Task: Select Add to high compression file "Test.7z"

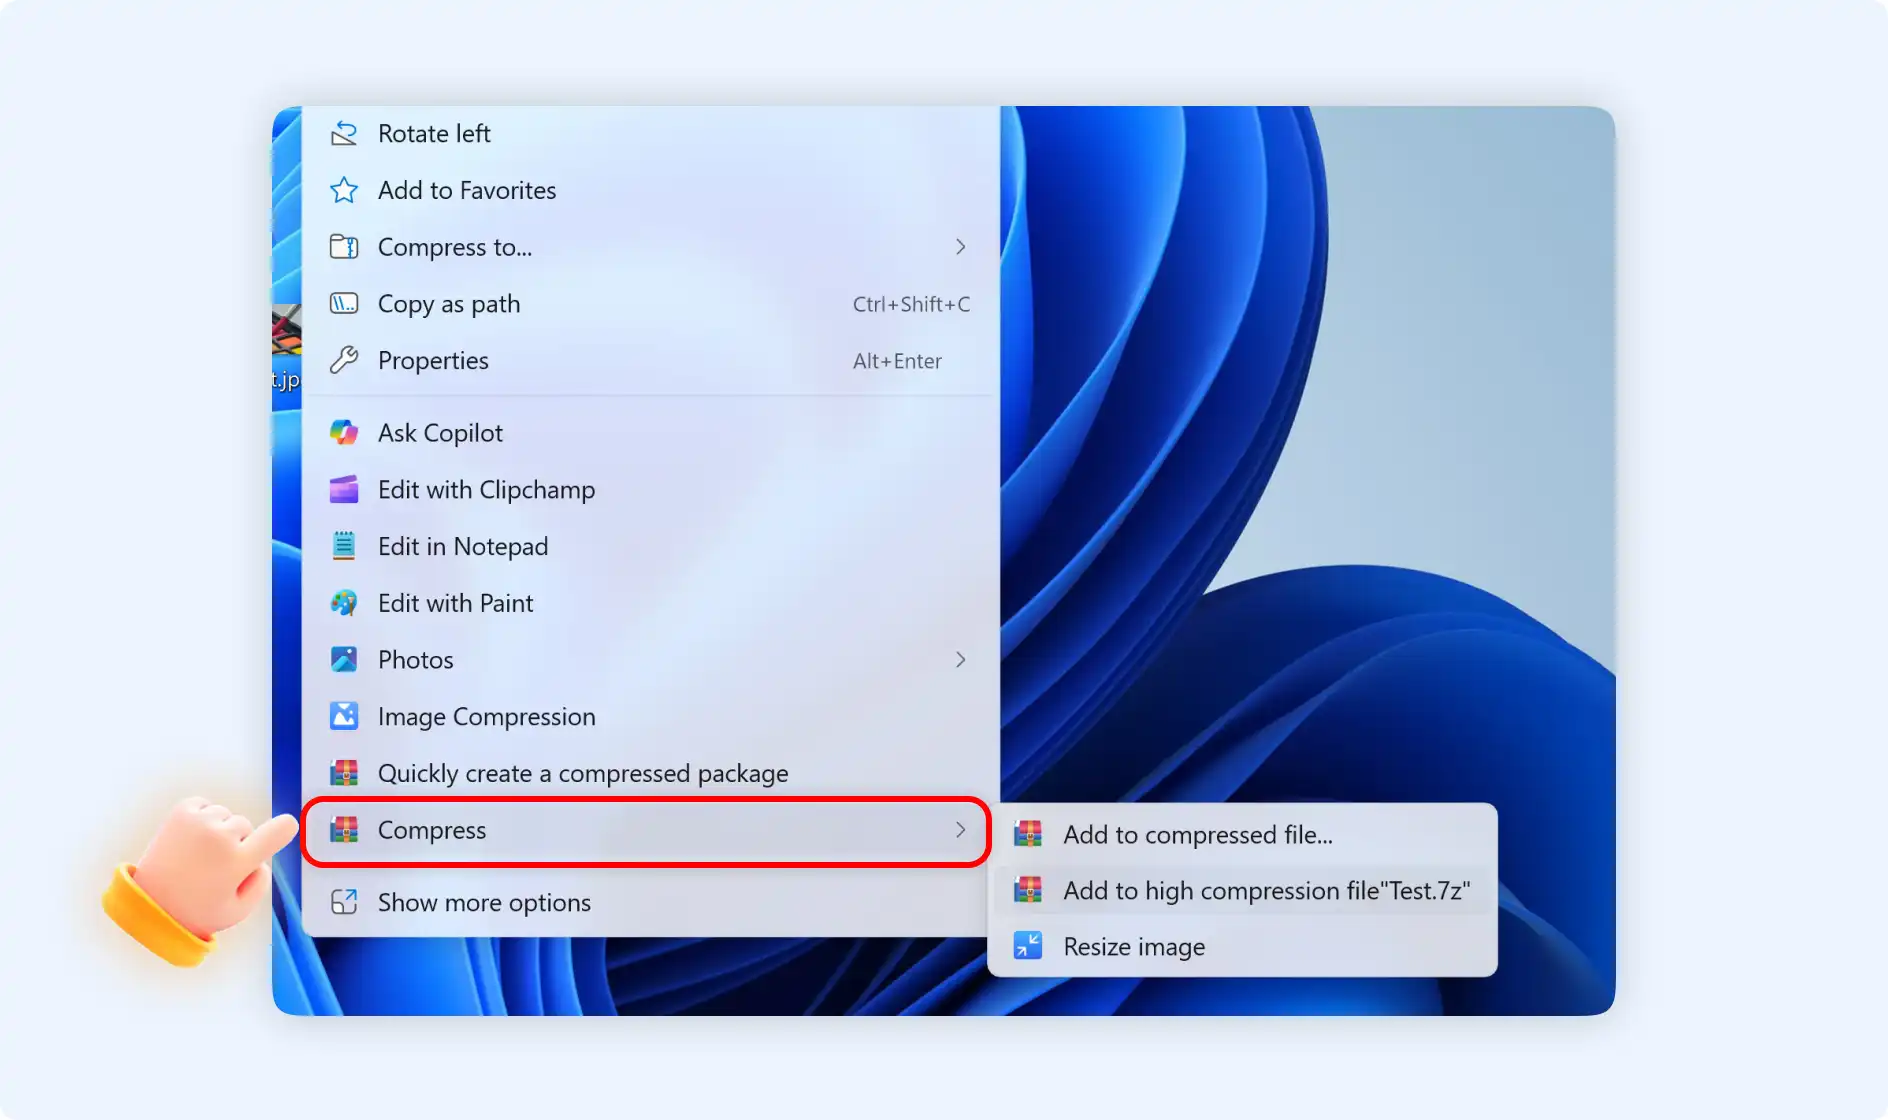Action: pyautogui.click(x=1242, y=890)
